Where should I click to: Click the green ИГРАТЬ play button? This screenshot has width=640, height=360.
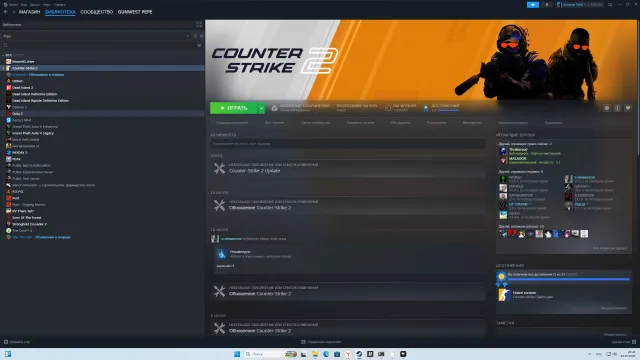[234, 108]
